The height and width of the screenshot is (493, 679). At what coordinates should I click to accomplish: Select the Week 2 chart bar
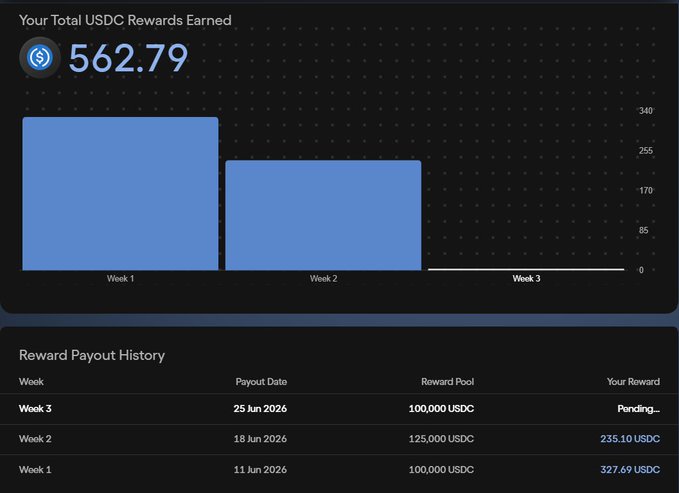pos(323,215)
